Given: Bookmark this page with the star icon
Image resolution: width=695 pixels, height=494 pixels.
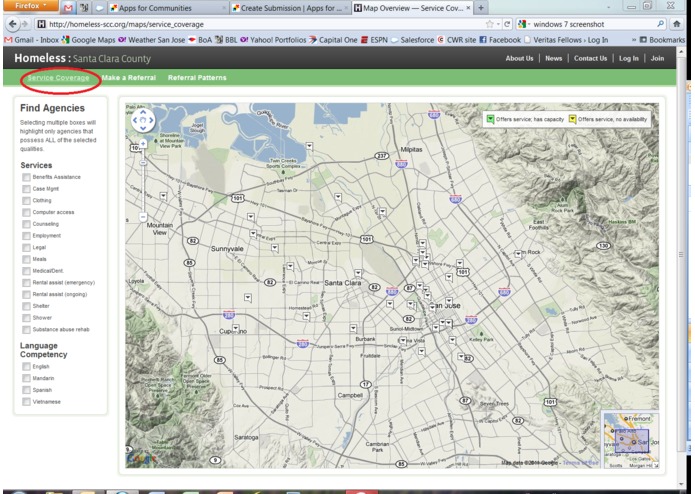Looking at the screenshot, I should pyautogui.click(x=489, y=24).
